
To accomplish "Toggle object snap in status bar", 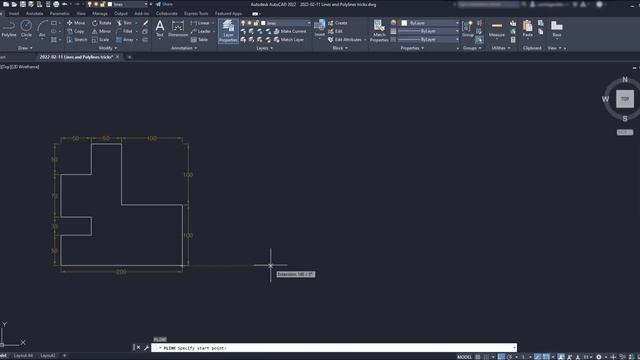I will point(546,357).
